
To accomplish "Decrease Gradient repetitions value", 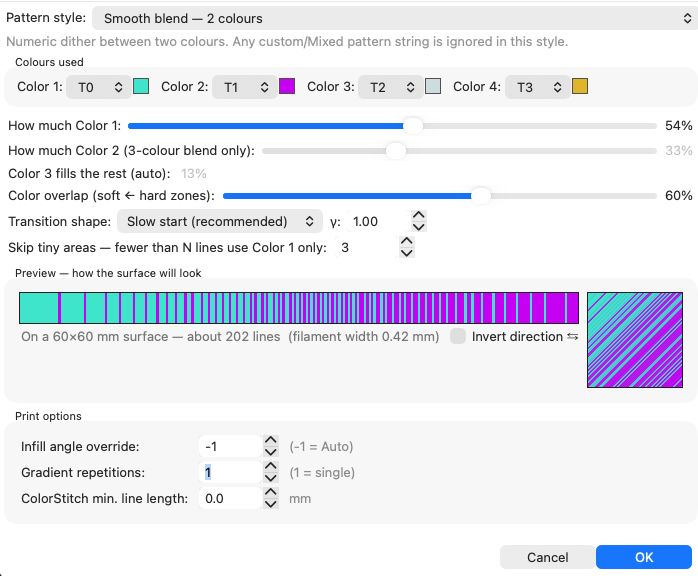I will (271, 478).
